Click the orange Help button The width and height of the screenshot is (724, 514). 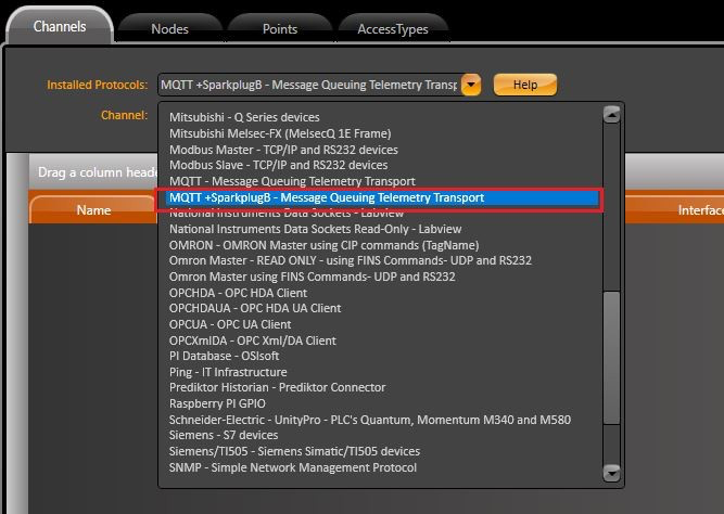(525, 85)
